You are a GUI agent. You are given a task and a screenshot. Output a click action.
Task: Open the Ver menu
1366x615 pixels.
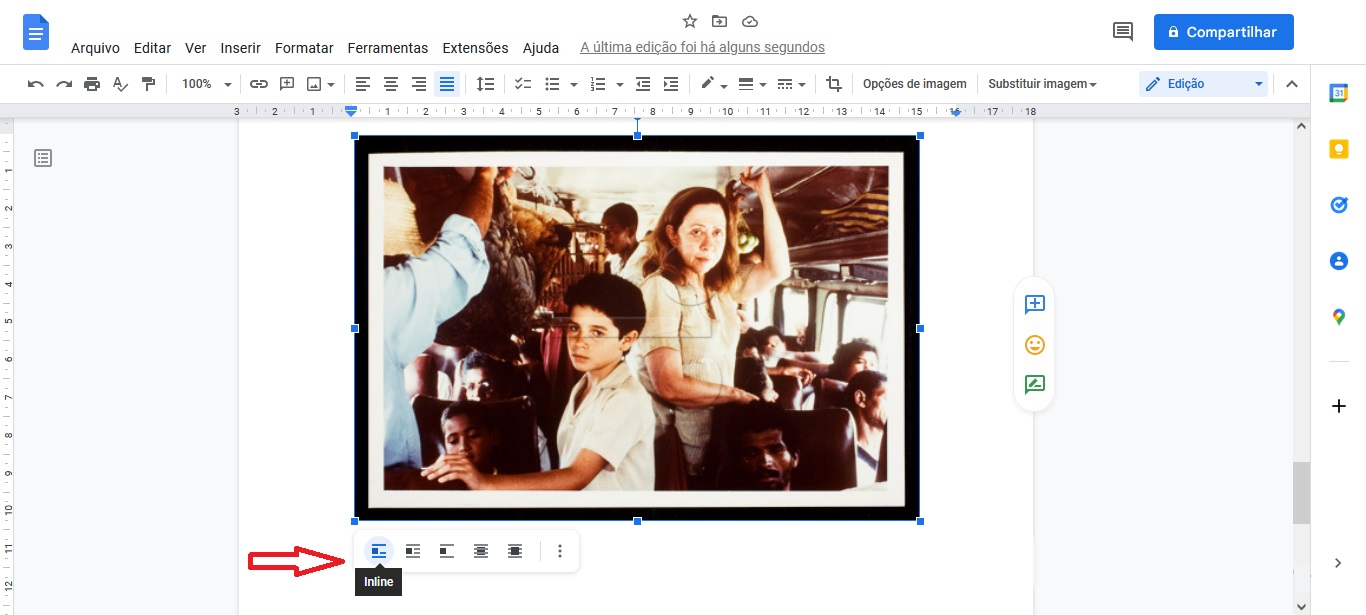(x=195, y=48)
